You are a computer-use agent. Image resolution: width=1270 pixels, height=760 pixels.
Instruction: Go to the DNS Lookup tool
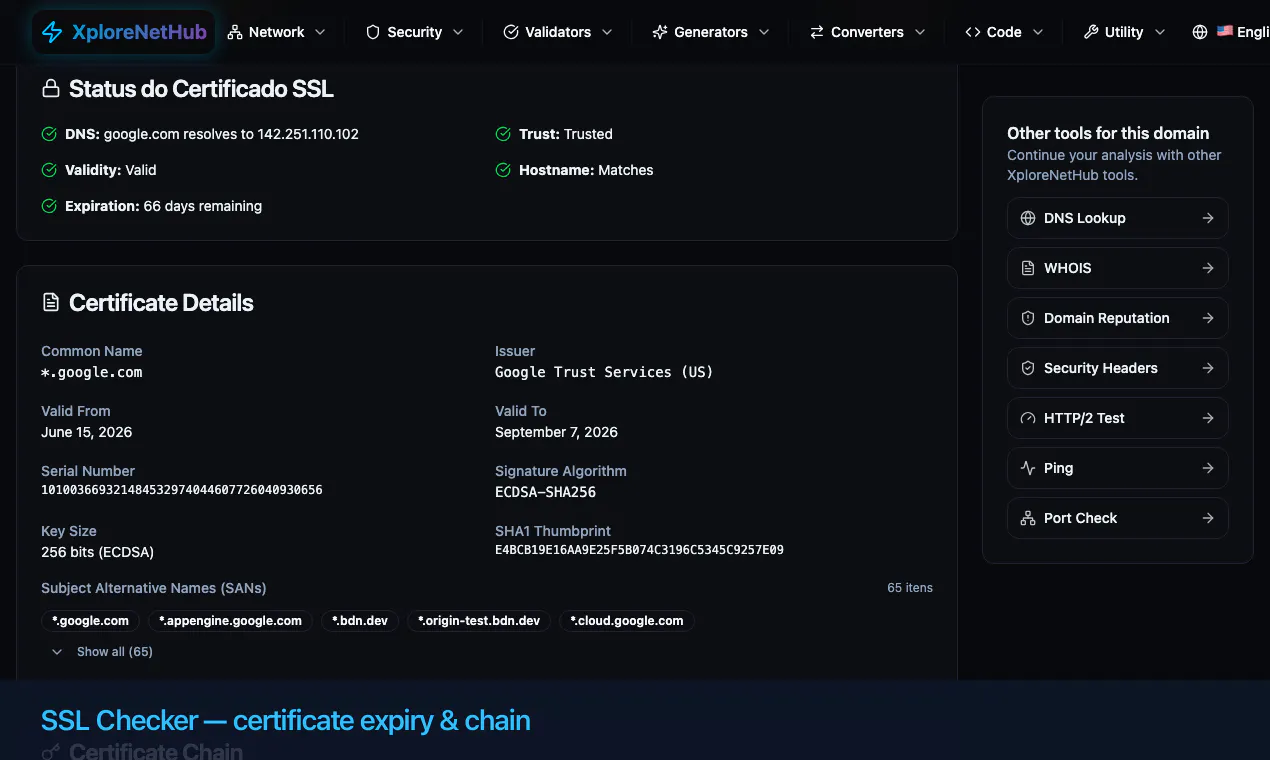(x=1118, y=218)
